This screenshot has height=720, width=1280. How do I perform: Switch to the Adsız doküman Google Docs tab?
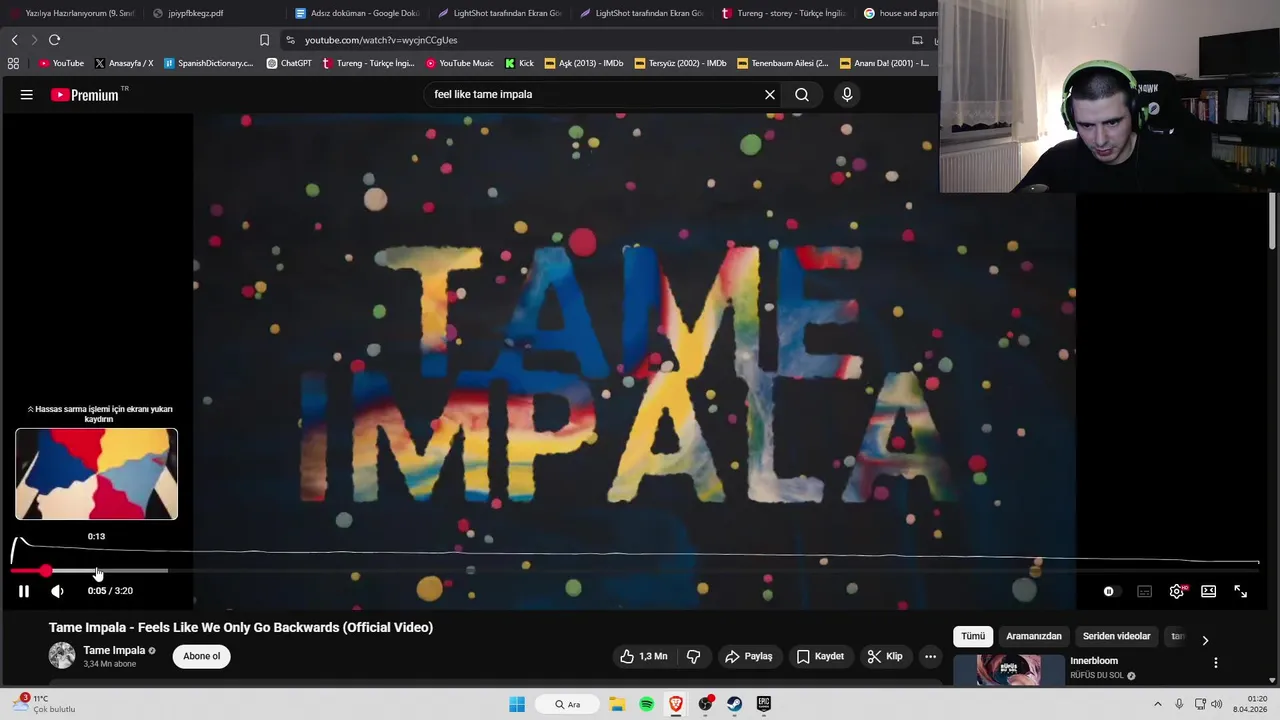[357, 13]
